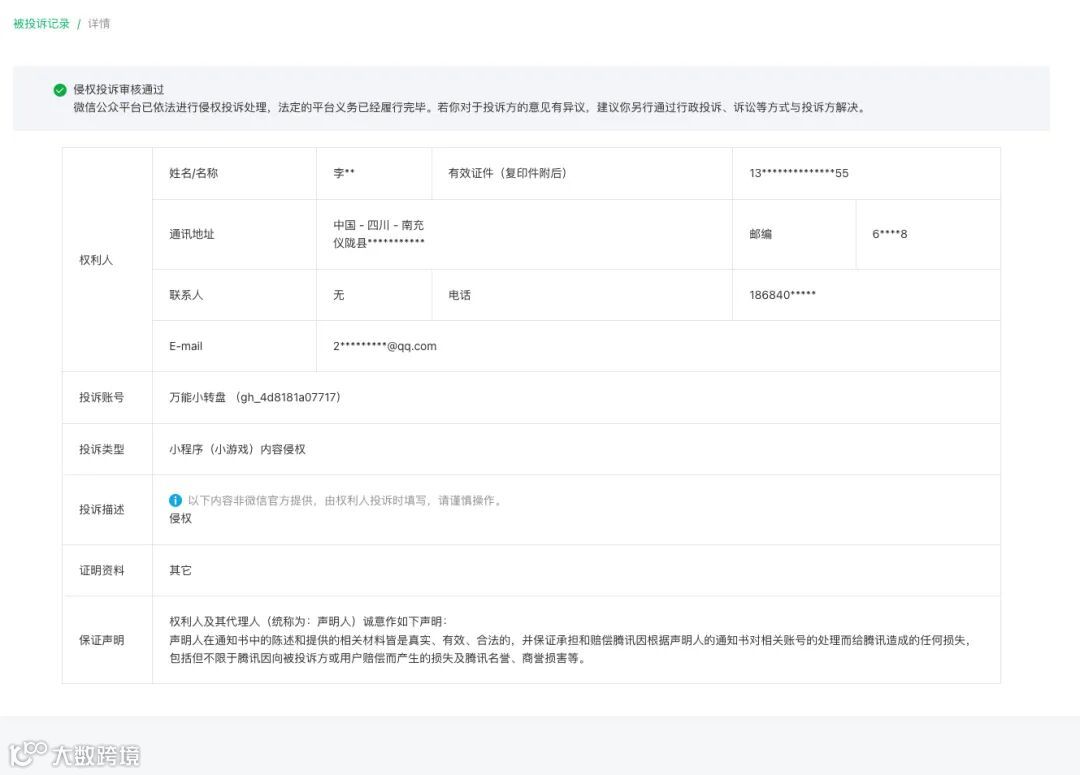
Task: Click the 联系人 label cell
Action: tap(234, 295)
